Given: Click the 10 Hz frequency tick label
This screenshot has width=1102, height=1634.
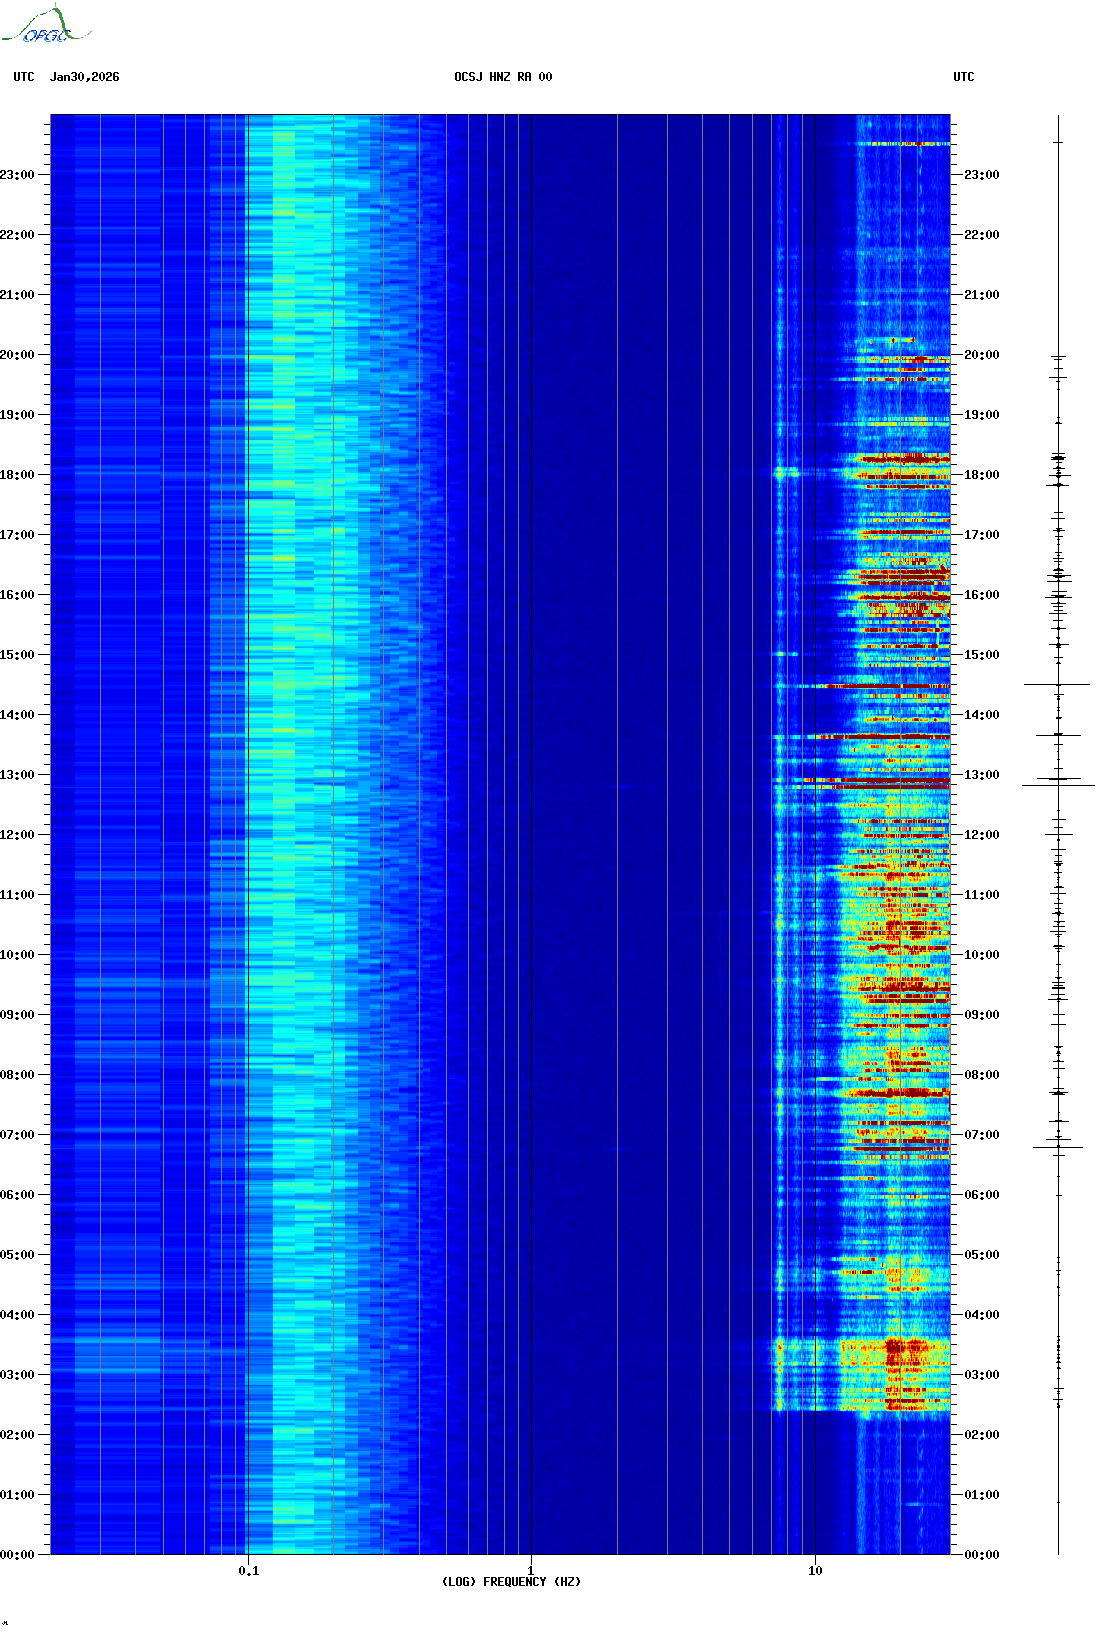Looking at the screenshot, I should click(815, 1570).
